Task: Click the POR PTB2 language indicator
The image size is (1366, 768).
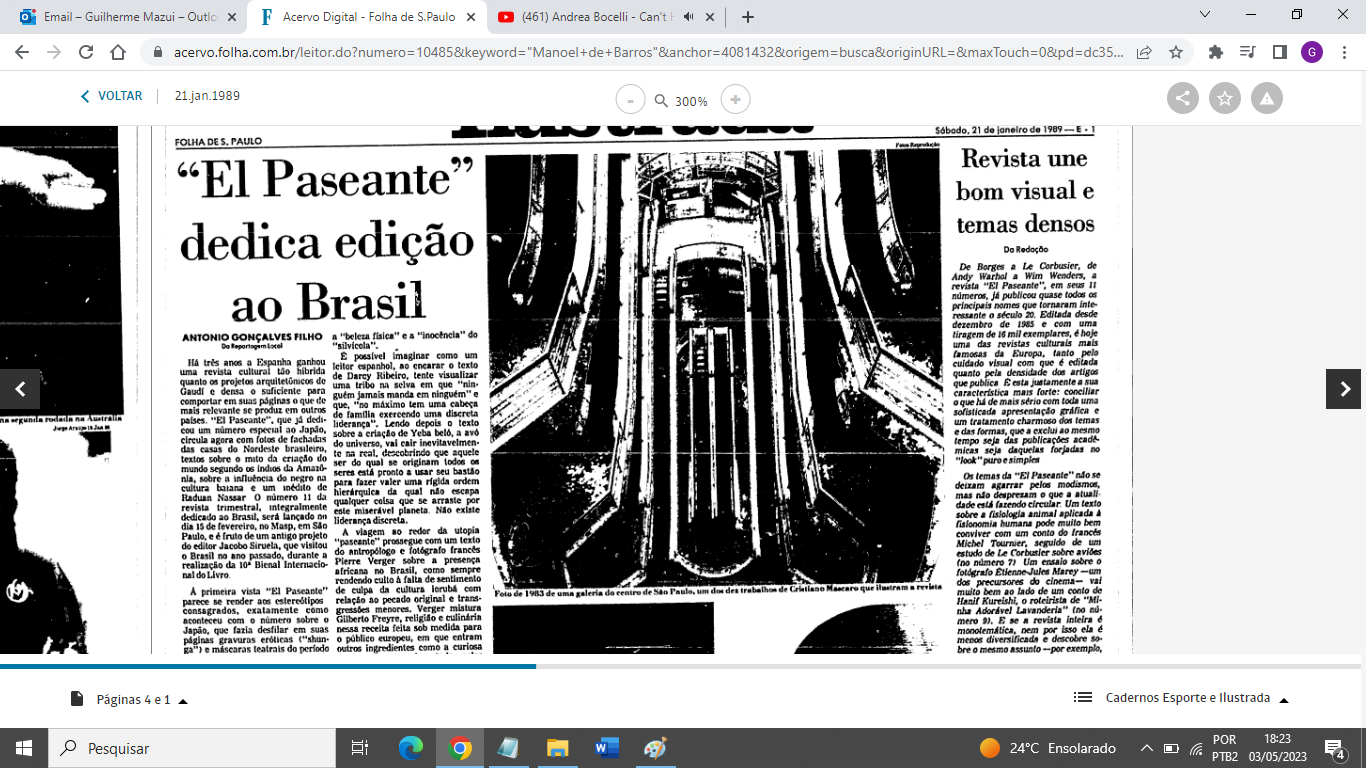Action: pos(1224,748)
